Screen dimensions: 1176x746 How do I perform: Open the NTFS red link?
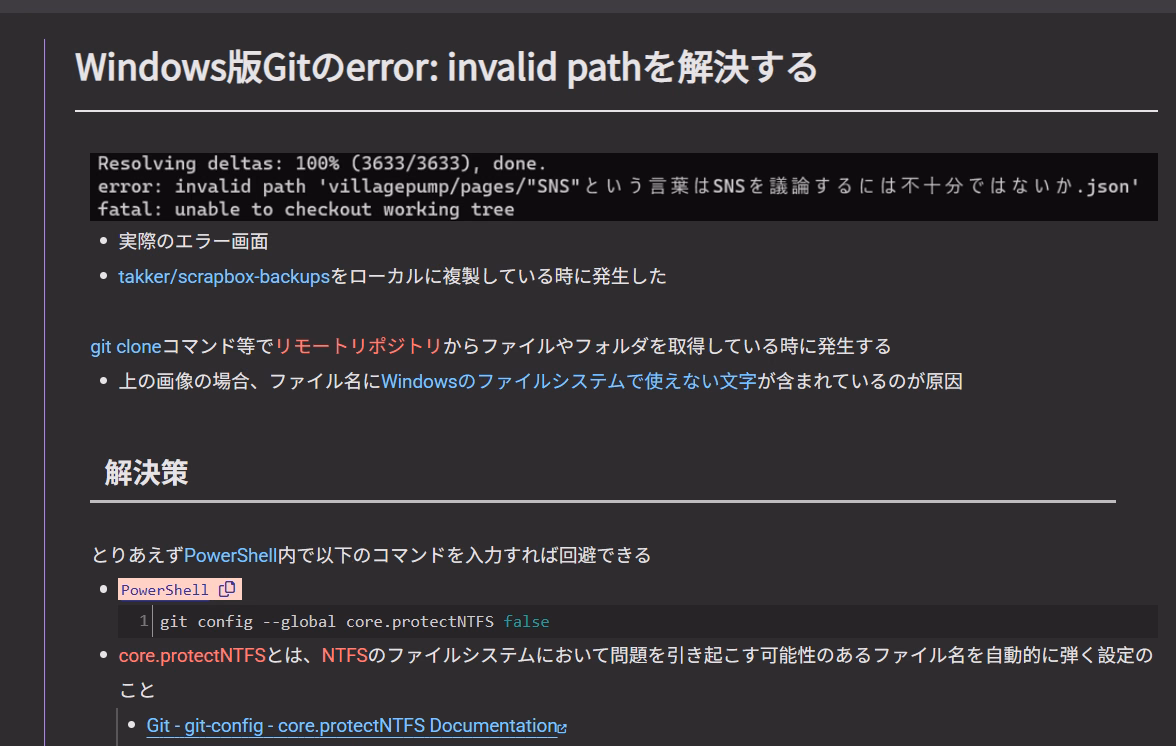click(344, 656)
